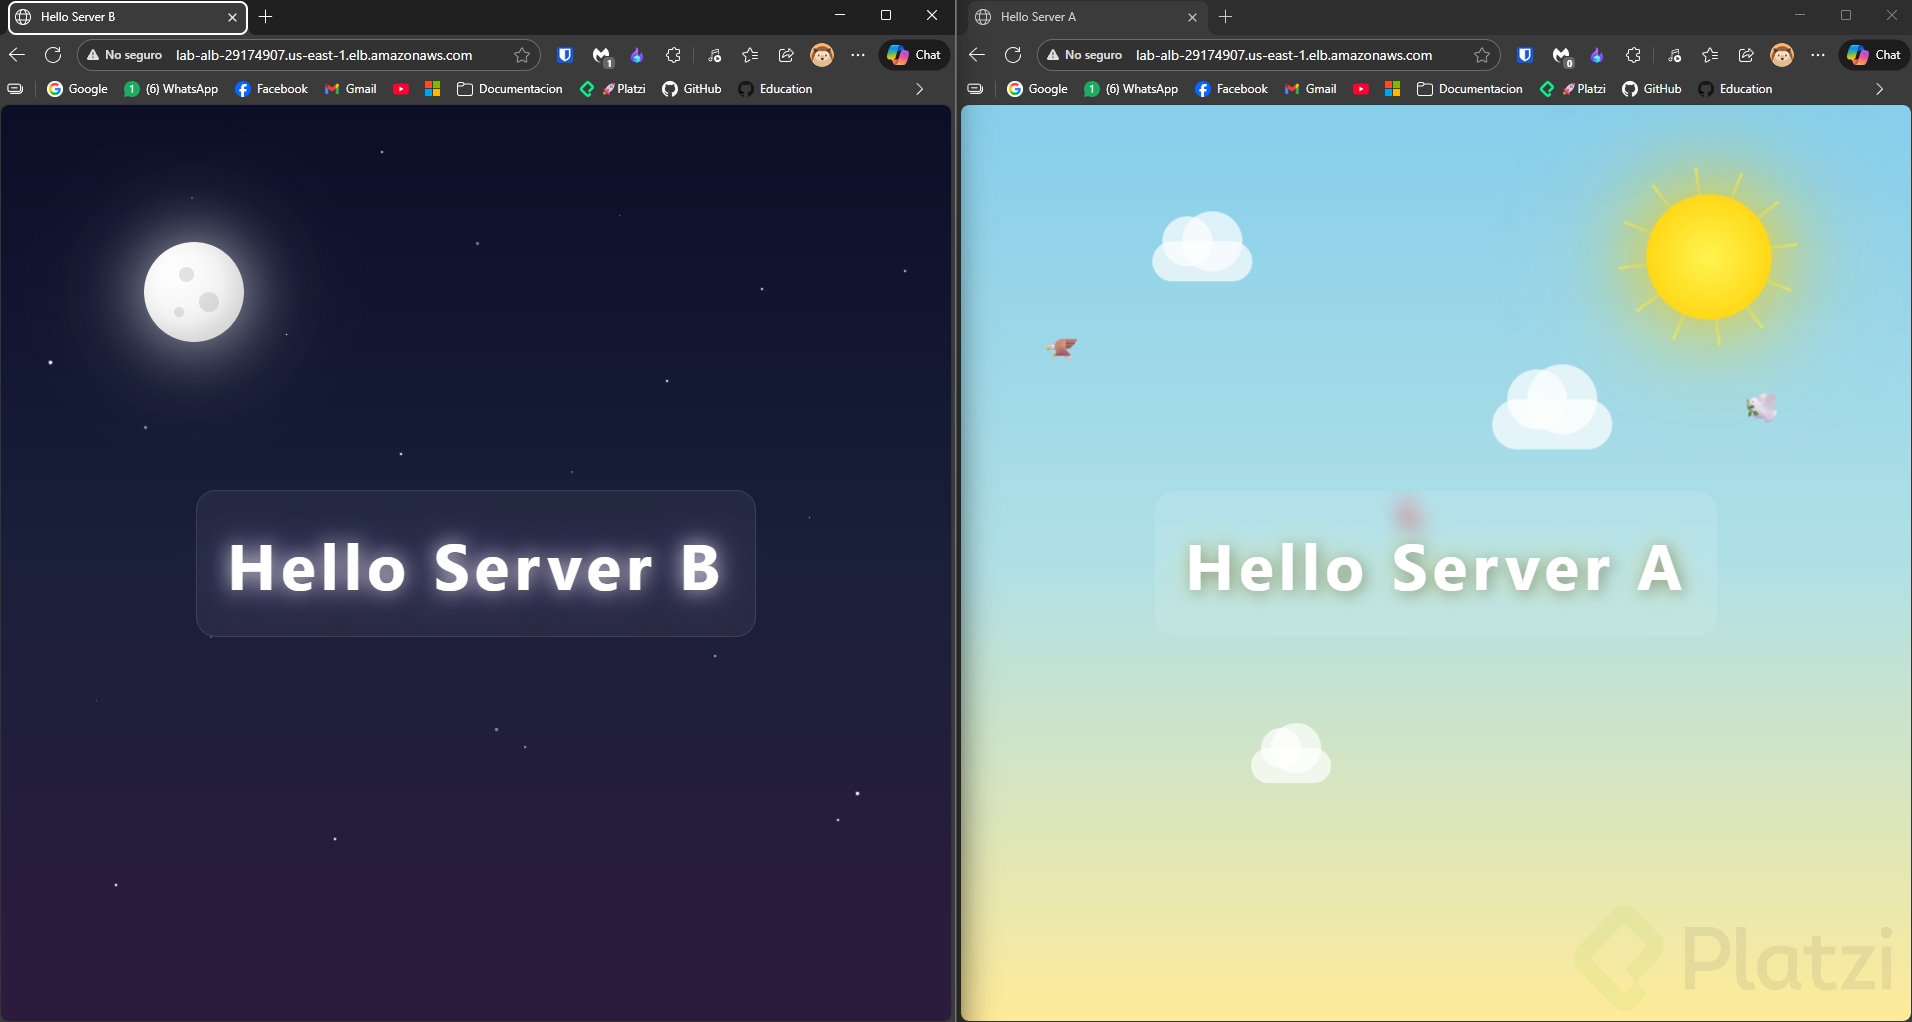Open the YouTube bookmark in Server A window

(x=1361, y=89)
